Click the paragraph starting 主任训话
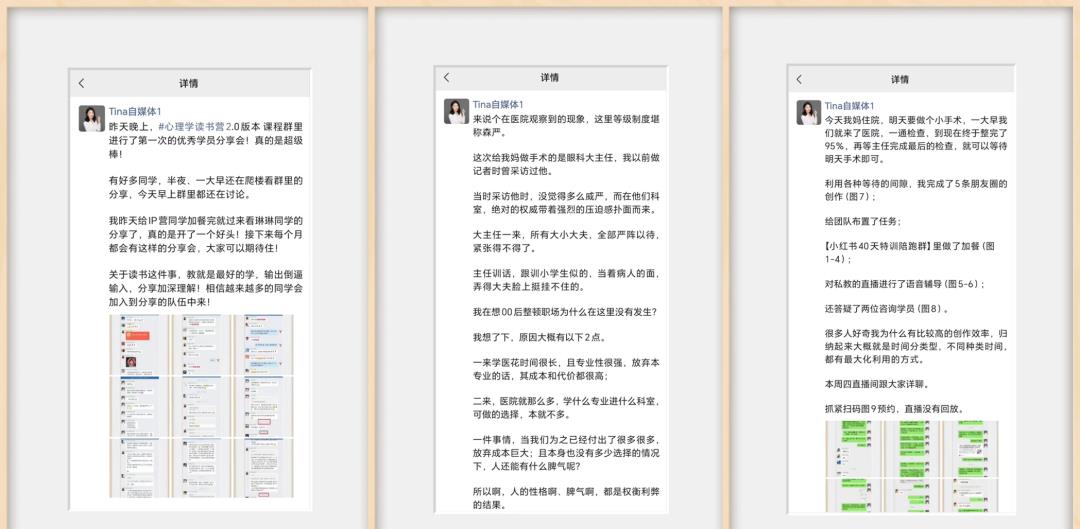This screenshot has height=529, width=1080. [x=567, y=280]
